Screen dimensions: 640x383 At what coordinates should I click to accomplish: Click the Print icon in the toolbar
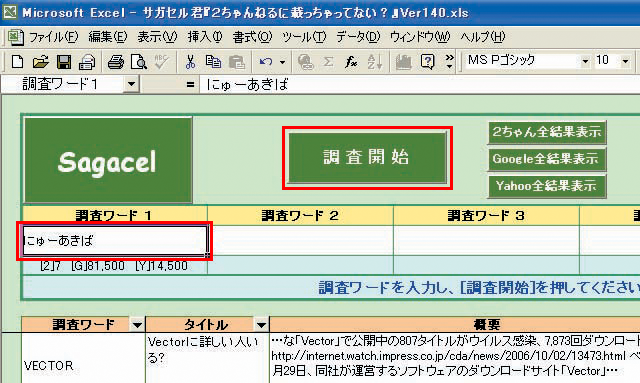116,62
